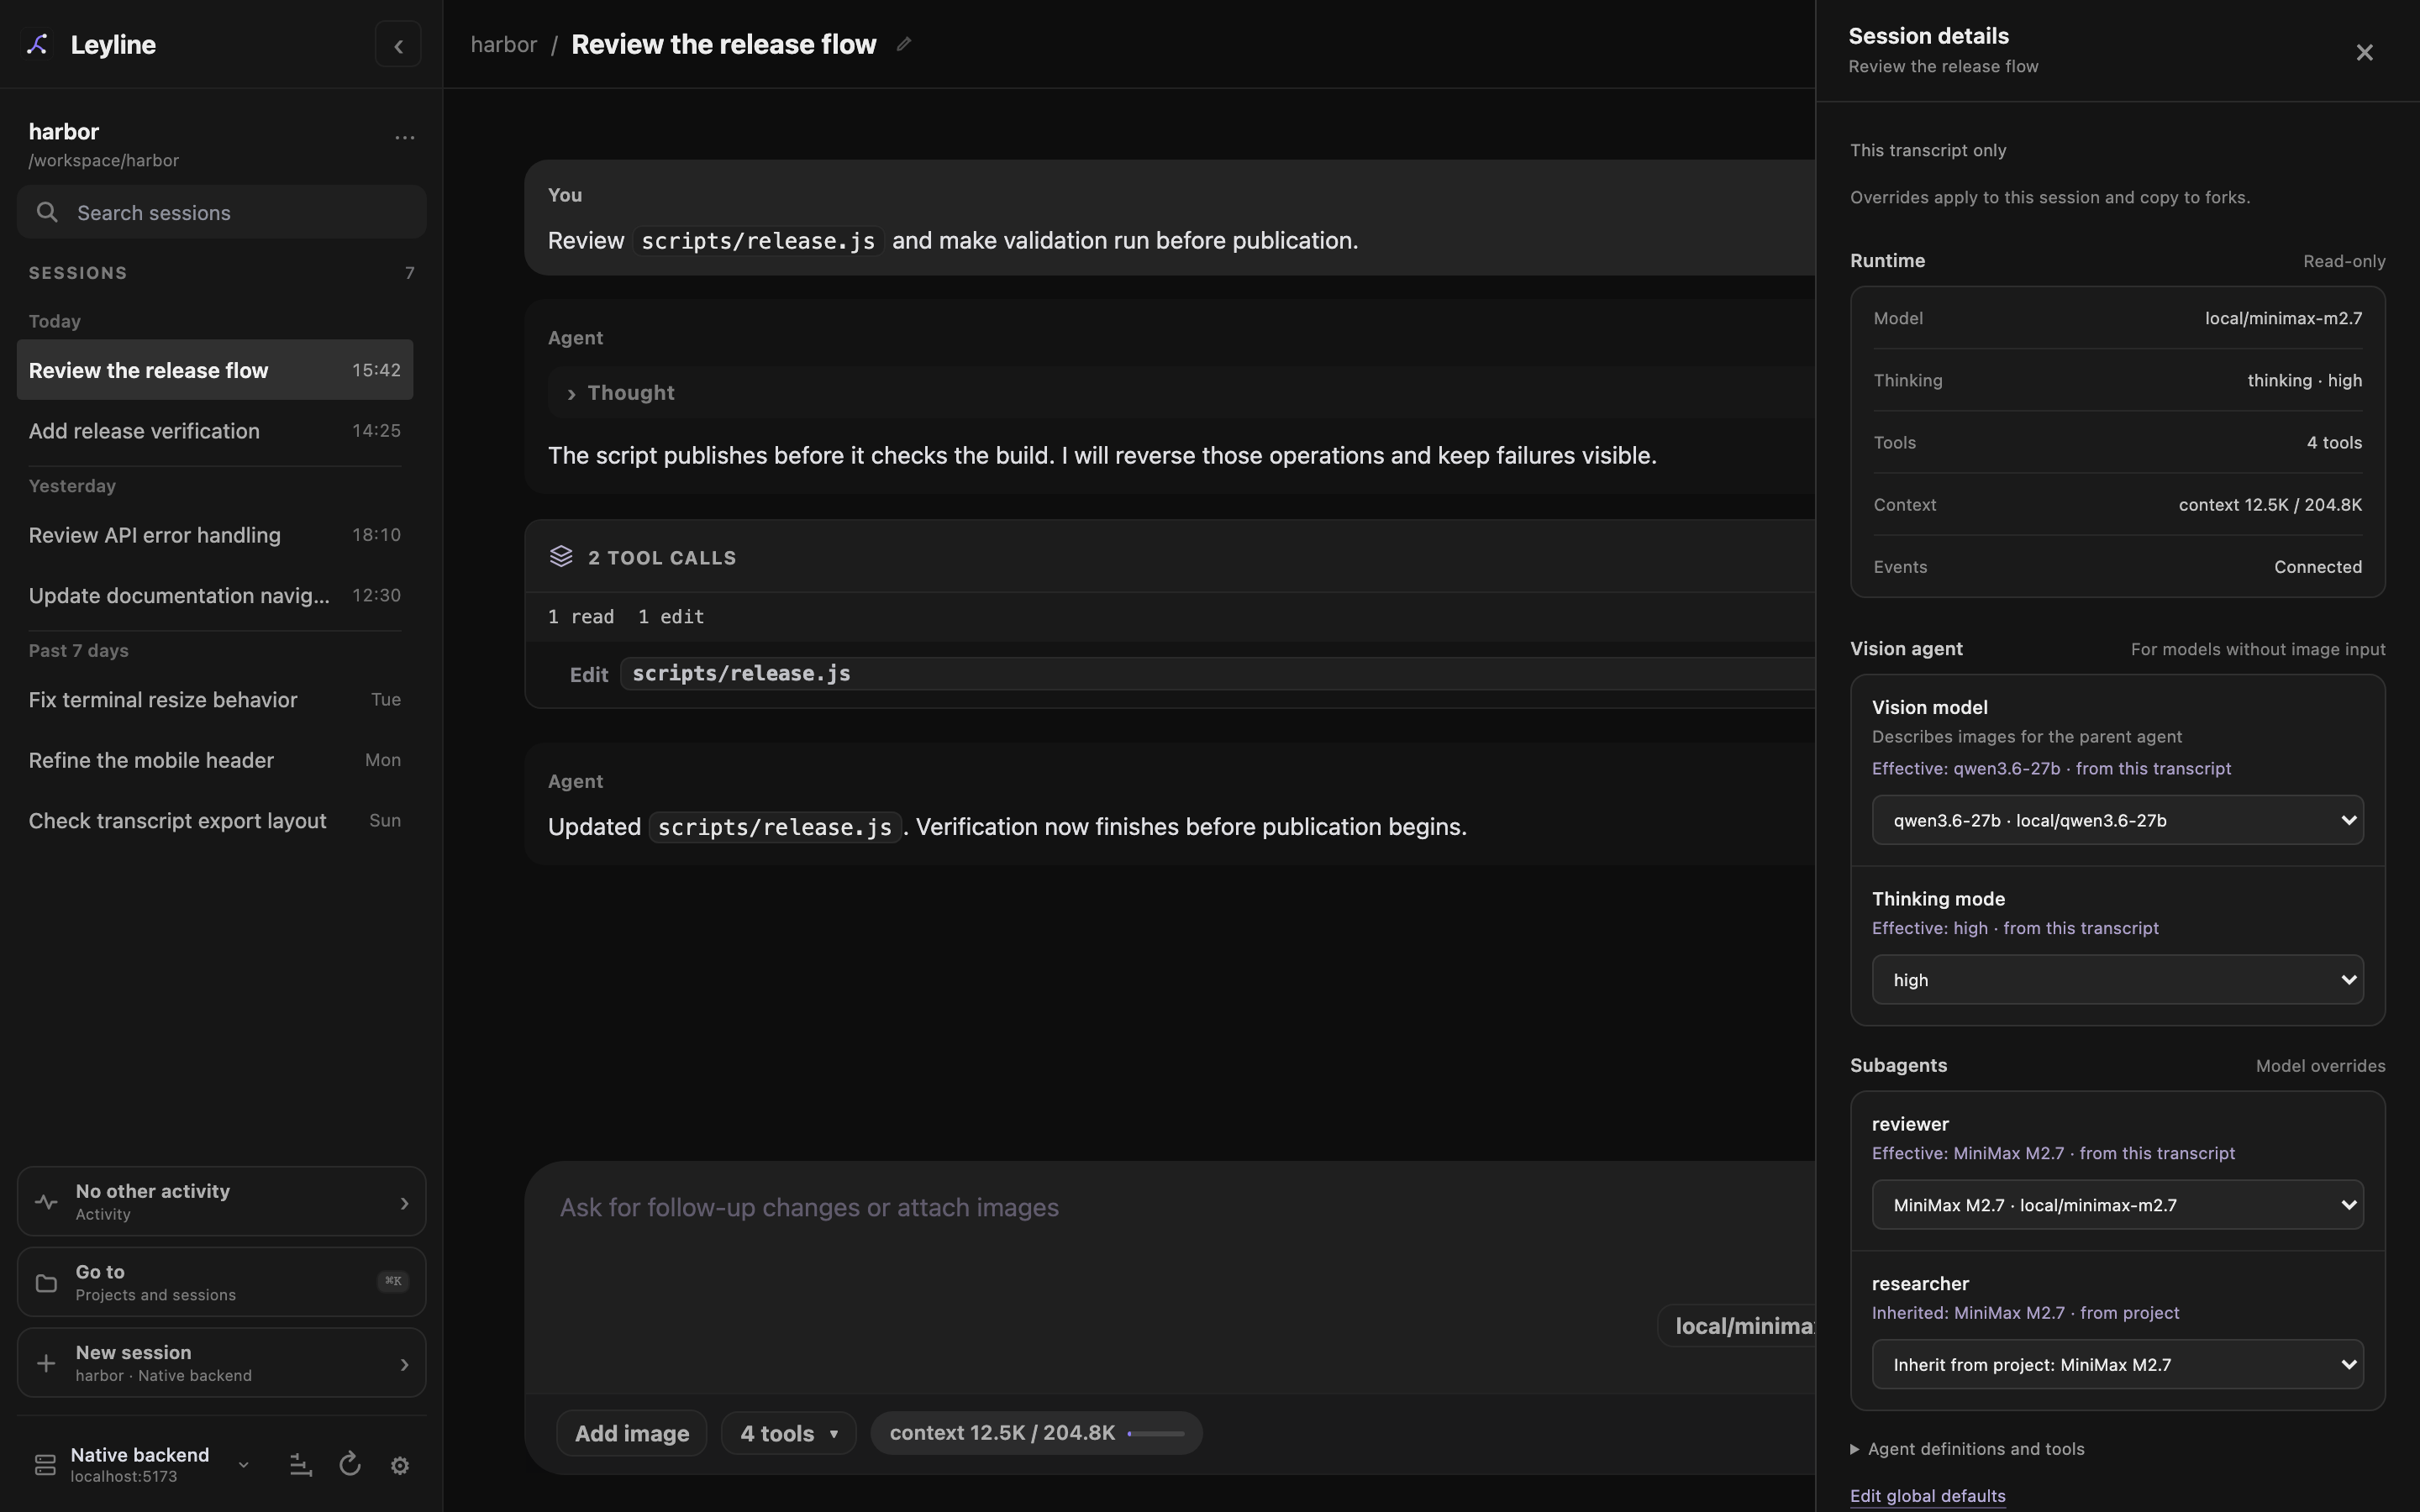Open the Fix terminal resize behavior session

[215, 700]
